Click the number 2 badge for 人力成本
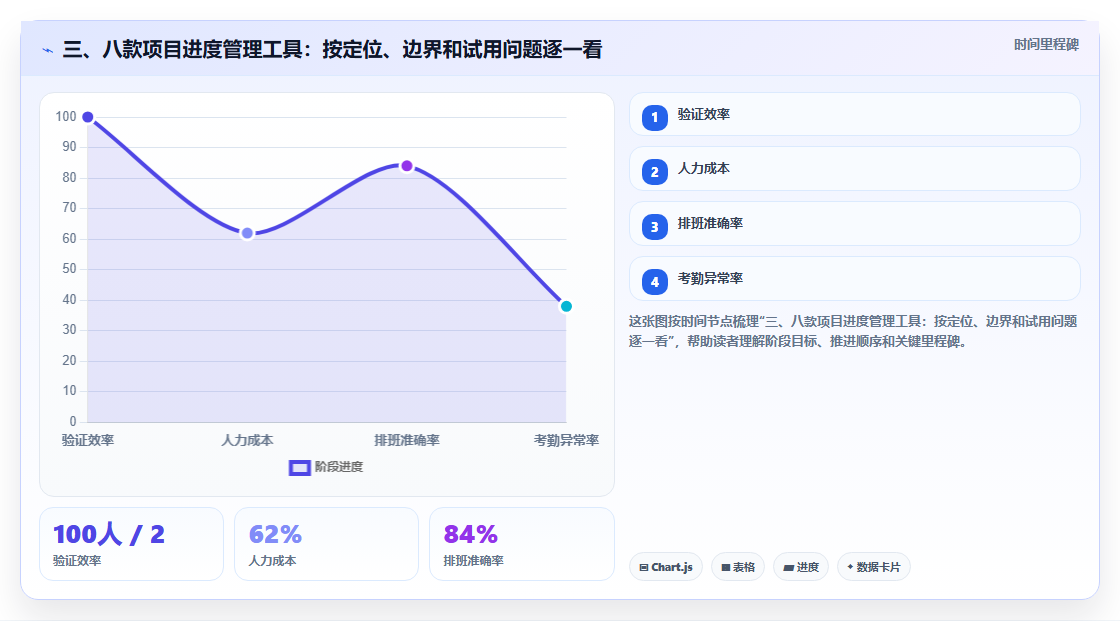This screenshot has width=1120, height=621. point(654,172)
